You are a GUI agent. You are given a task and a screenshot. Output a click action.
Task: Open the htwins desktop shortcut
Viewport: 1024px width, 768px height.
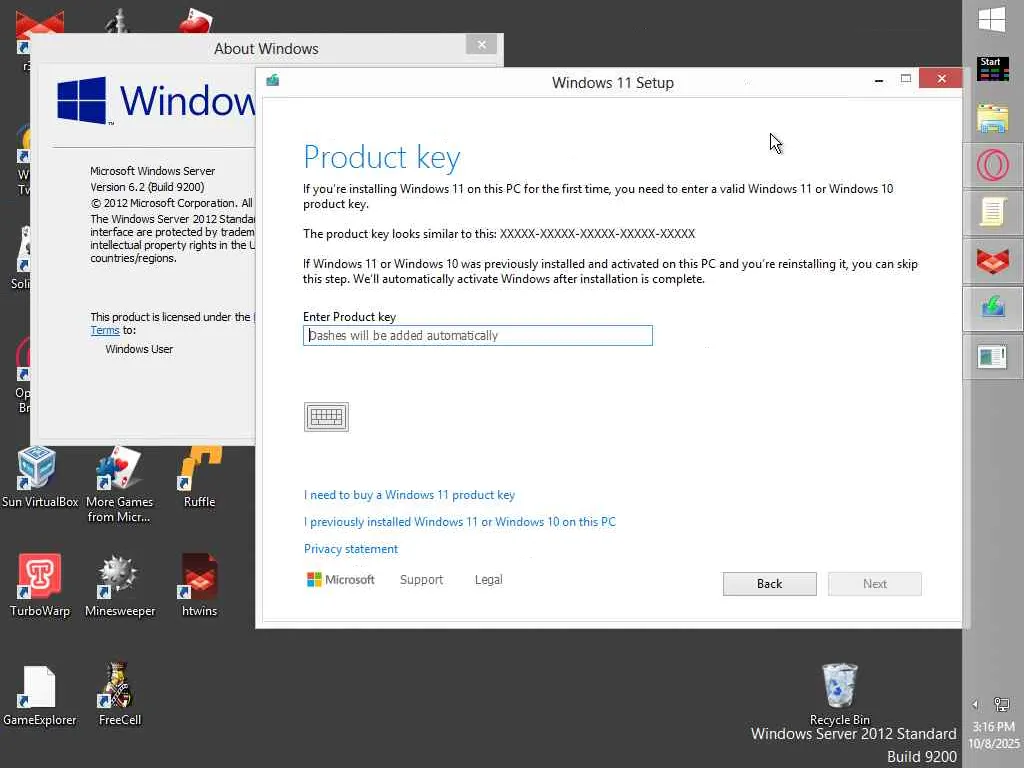click(x=200, y=585)
